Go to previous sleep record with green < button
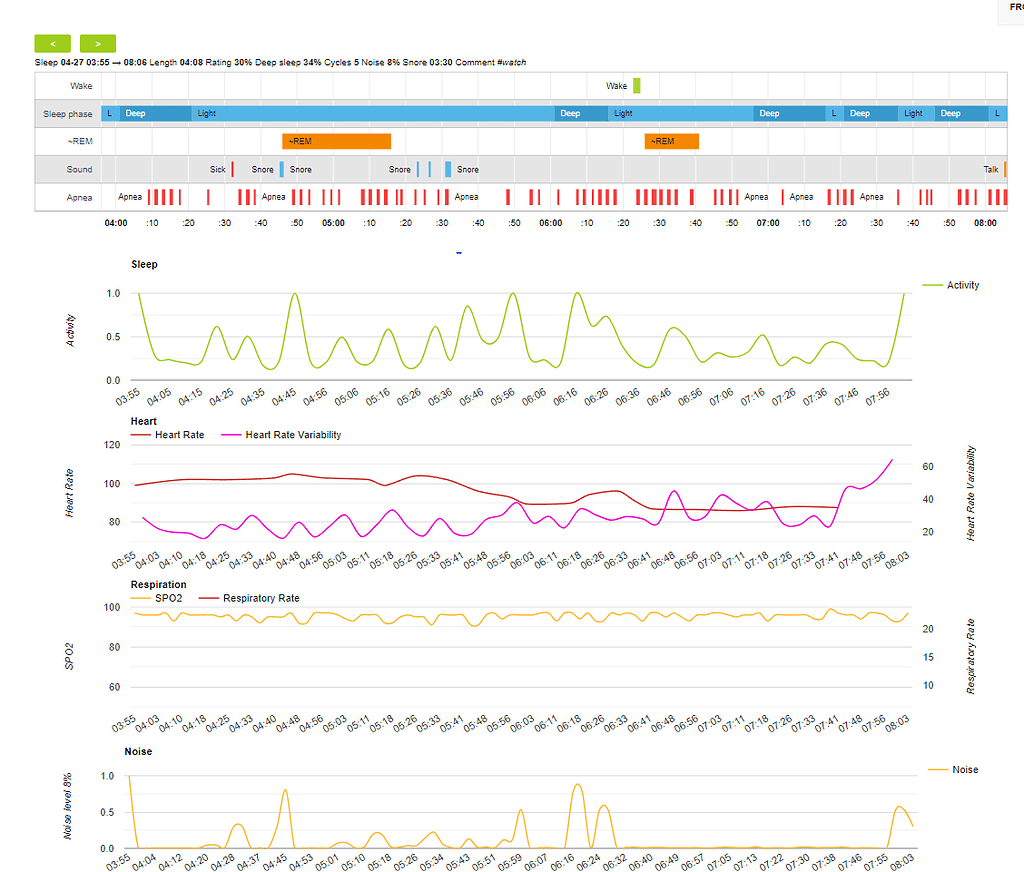This screenshot has height=872, width=1024. [x=52, y=44]
